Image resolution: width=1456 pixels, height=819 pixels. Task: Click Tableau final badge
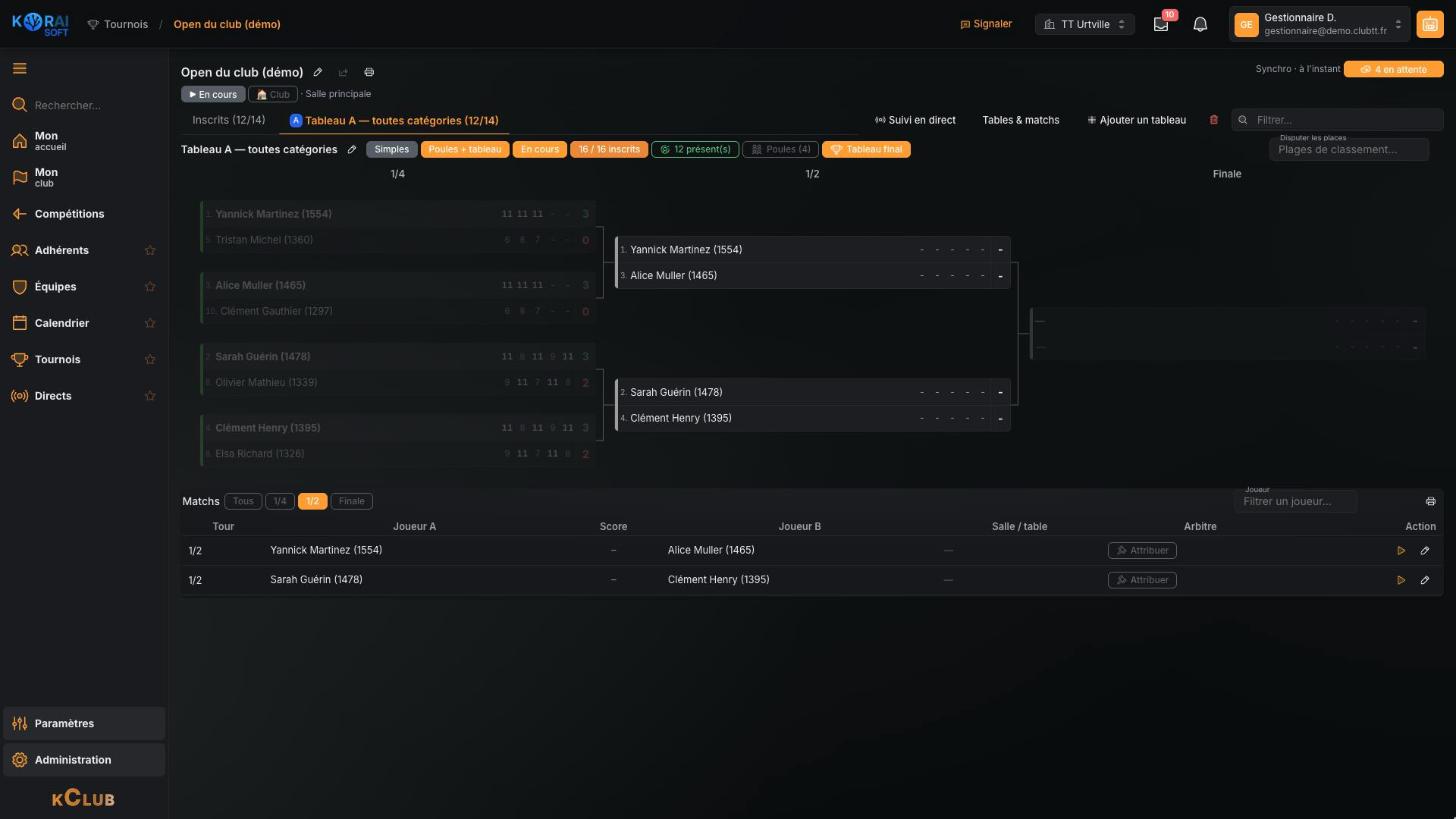[x=866, y=150]
